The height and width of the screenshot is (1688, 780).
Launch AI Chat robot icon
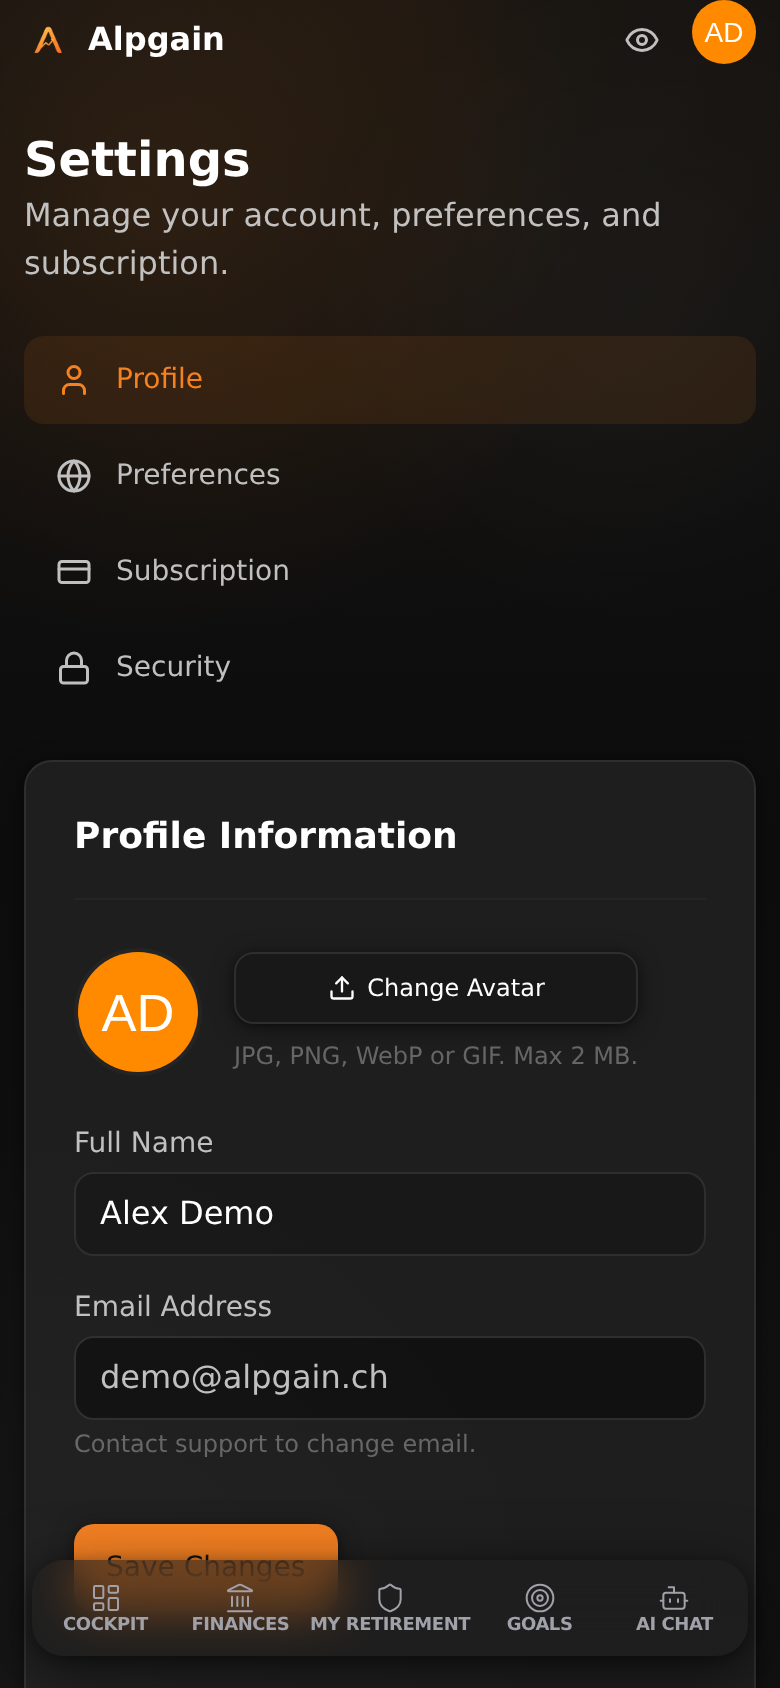point(674,1597)
